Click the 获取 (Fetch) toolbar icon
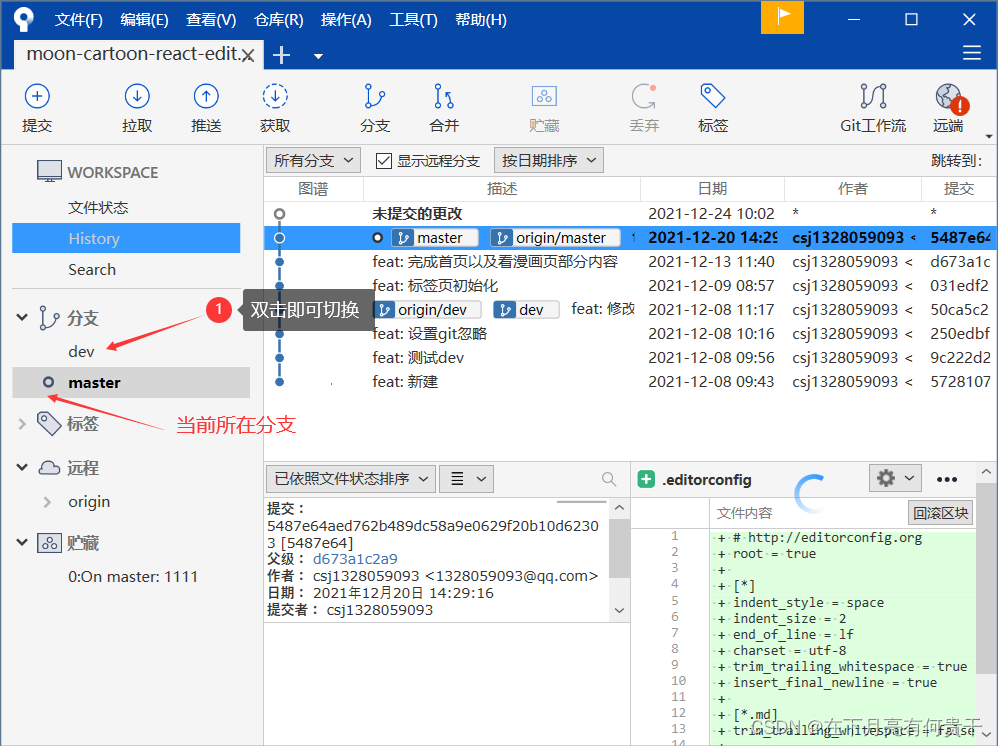 pyautogui.click(x=275, y=97)
